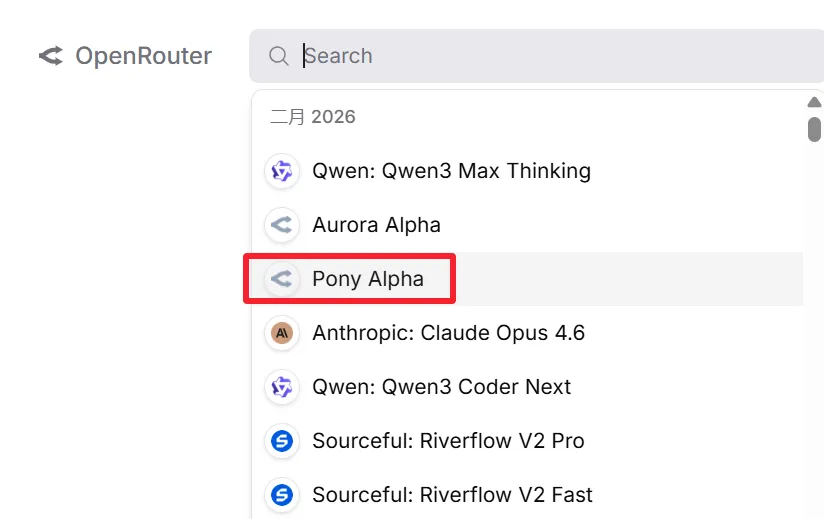Click the Riverflow V2 Pro icon
824x519 pixels.
[282, 441]
